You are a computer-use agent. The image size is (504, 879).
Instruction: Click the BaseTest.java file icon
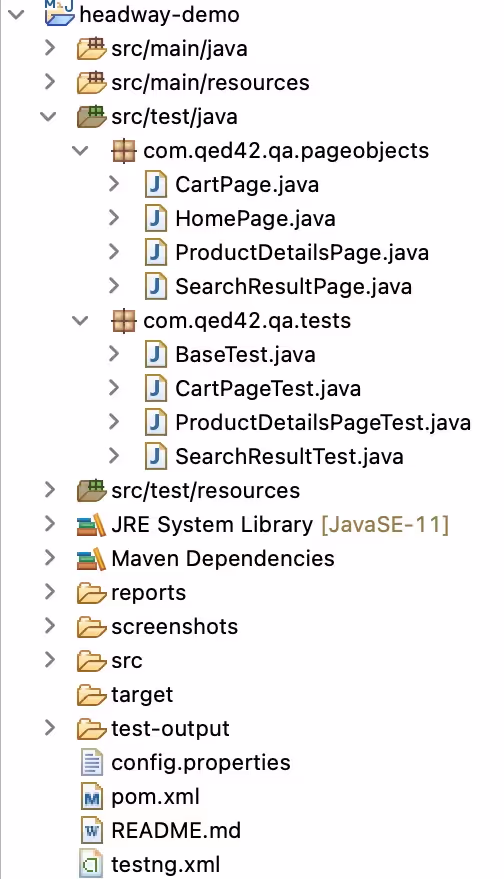pyautogui.click(x=155, y=355)
